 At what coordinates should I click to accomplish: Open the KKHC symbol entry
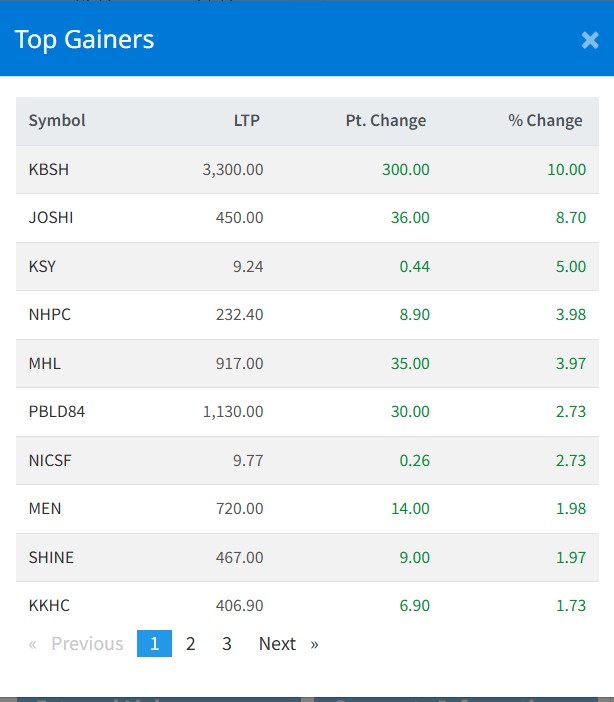pos(49,606)
